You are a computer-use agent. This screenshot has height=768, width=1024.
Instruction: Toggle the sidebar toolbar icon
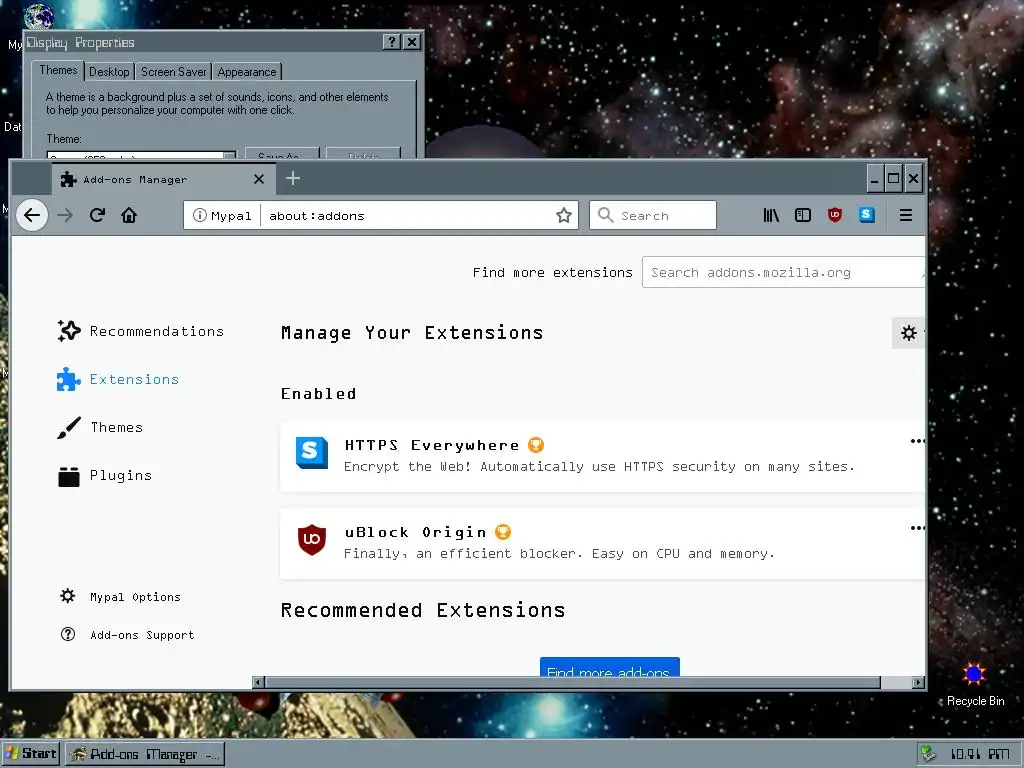803,215
